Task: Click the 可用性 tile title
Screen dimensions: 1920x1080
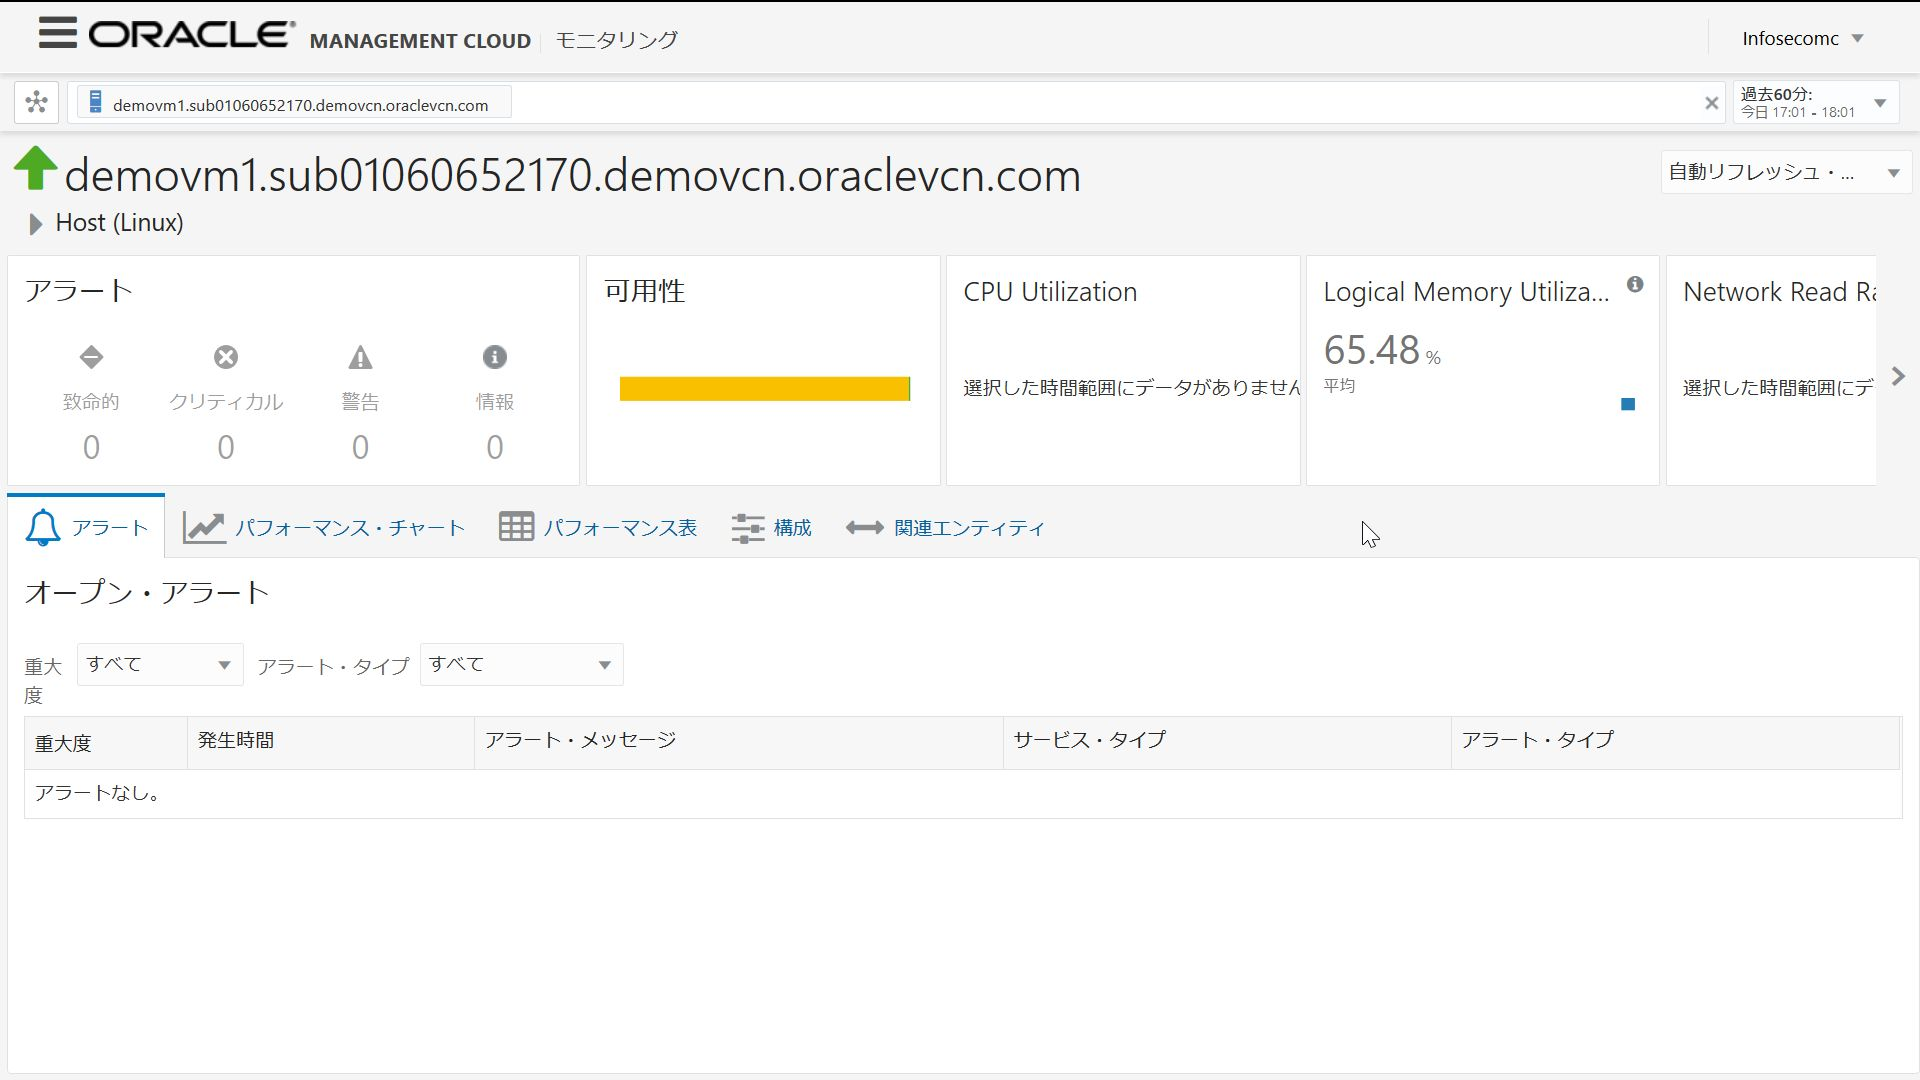Action: point(645,292)
